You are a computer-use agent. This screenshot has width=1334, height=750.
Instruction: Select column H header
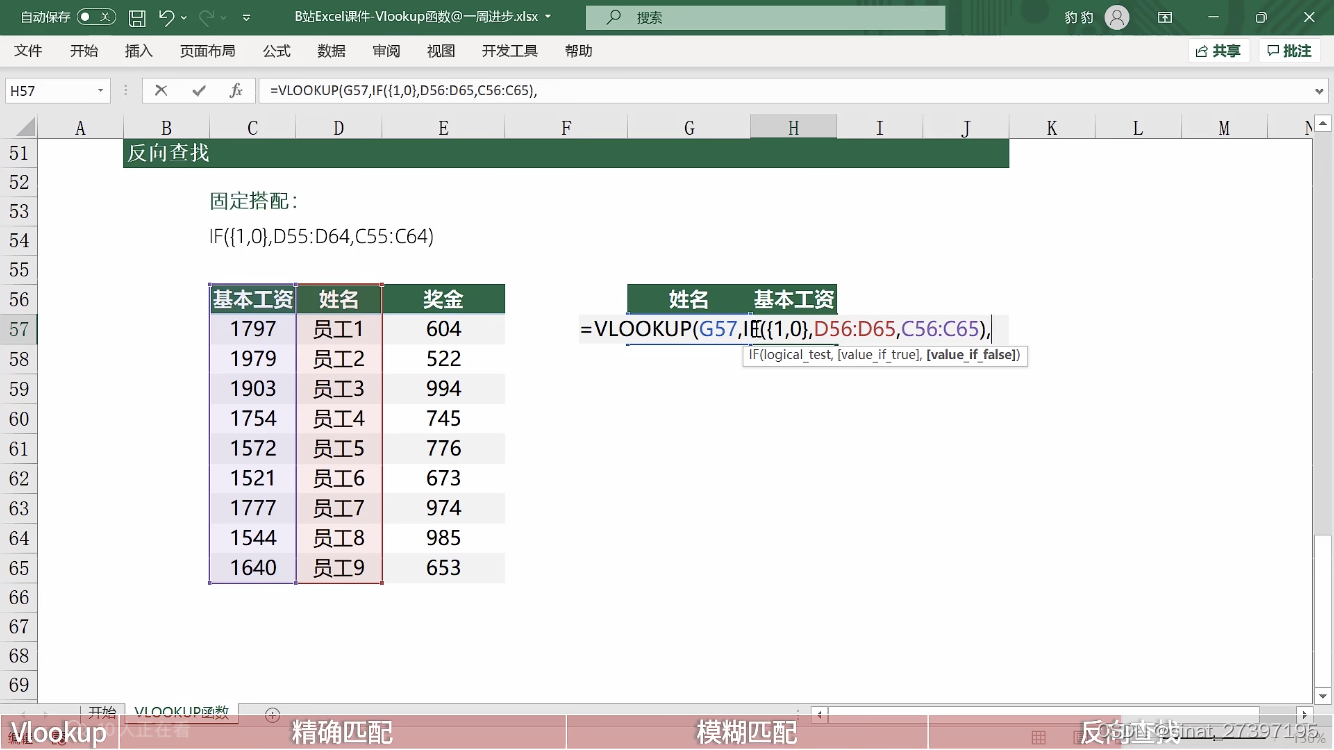pyautogui.click(x=793, y=128)
